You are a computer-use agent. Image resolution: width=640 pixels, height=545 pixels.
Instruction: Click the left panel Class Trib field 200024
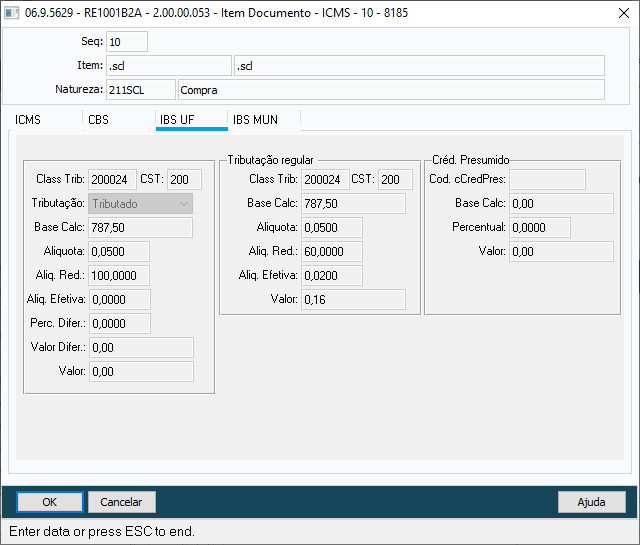click(112, 180)
